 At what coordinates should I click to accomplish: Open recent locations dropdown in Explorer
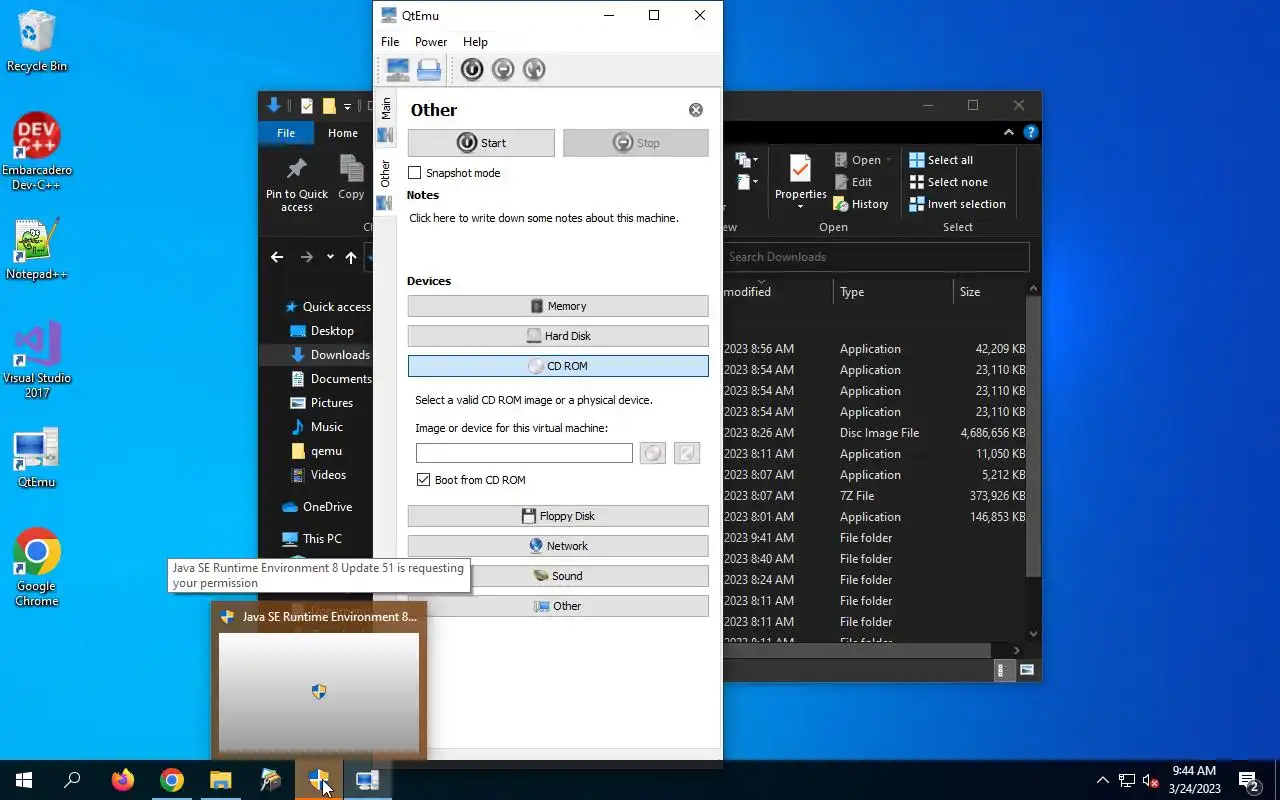(x=330, y=257)
